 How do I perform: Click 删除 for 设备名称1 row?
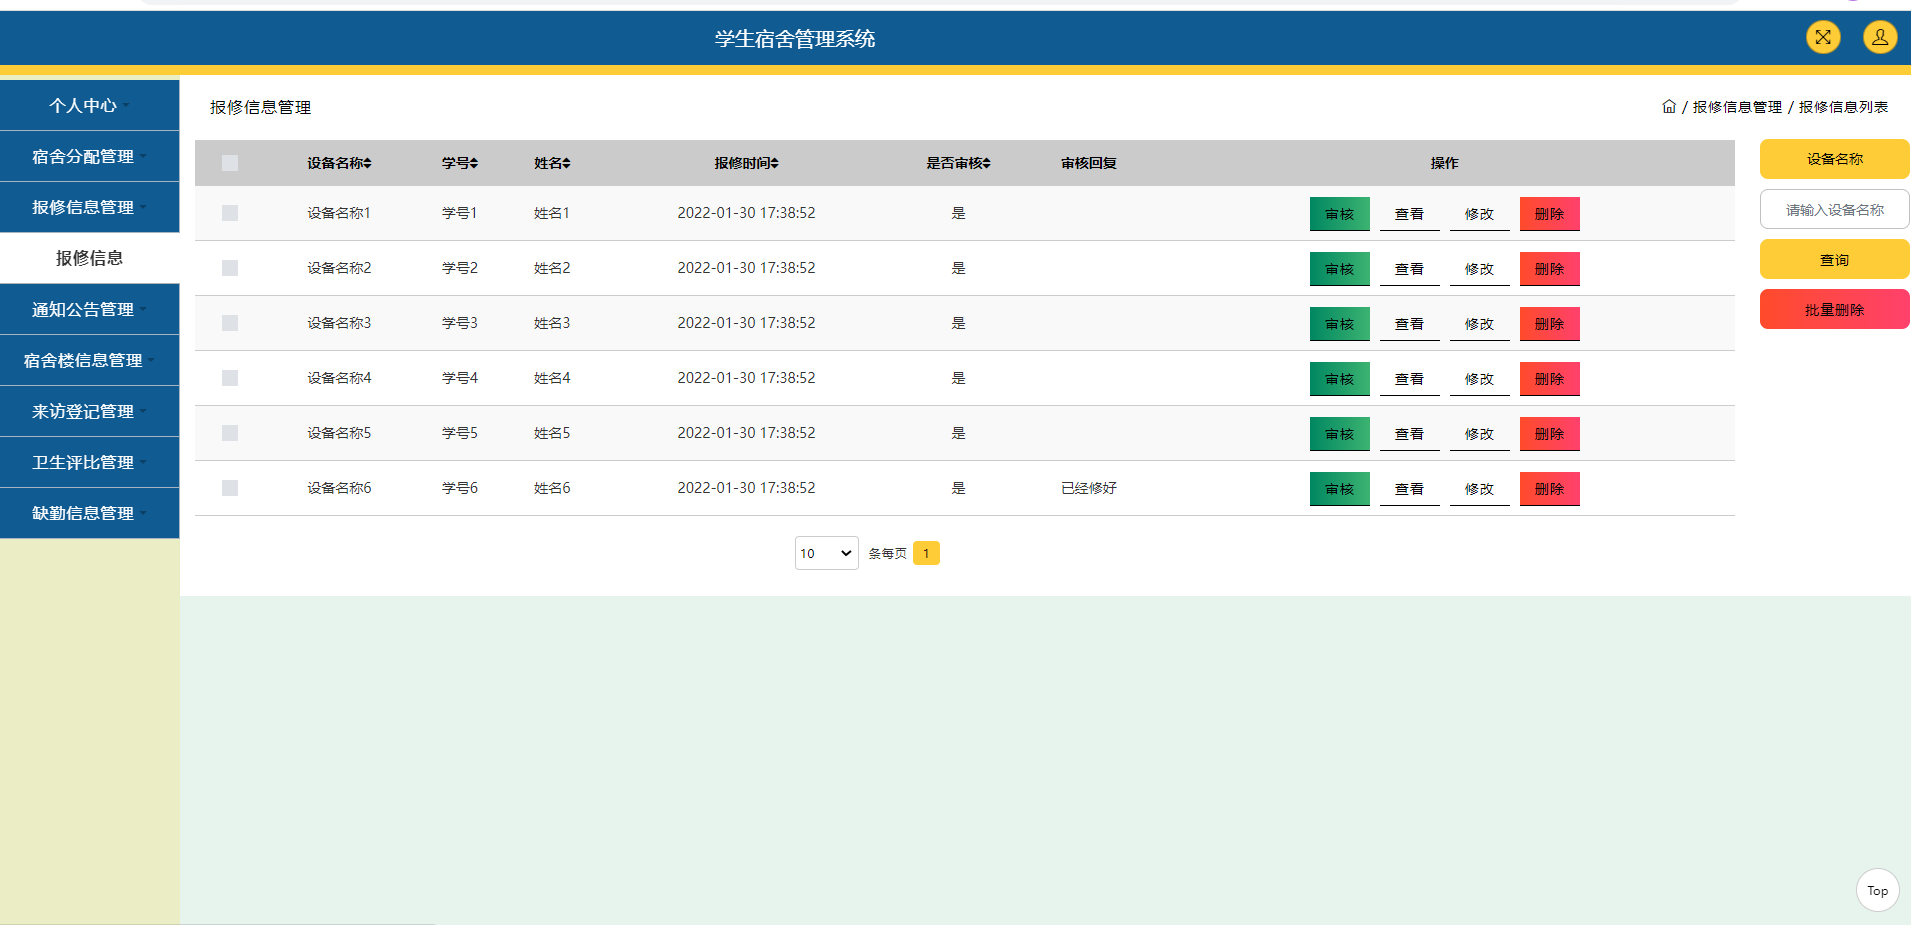[1549, 214]
